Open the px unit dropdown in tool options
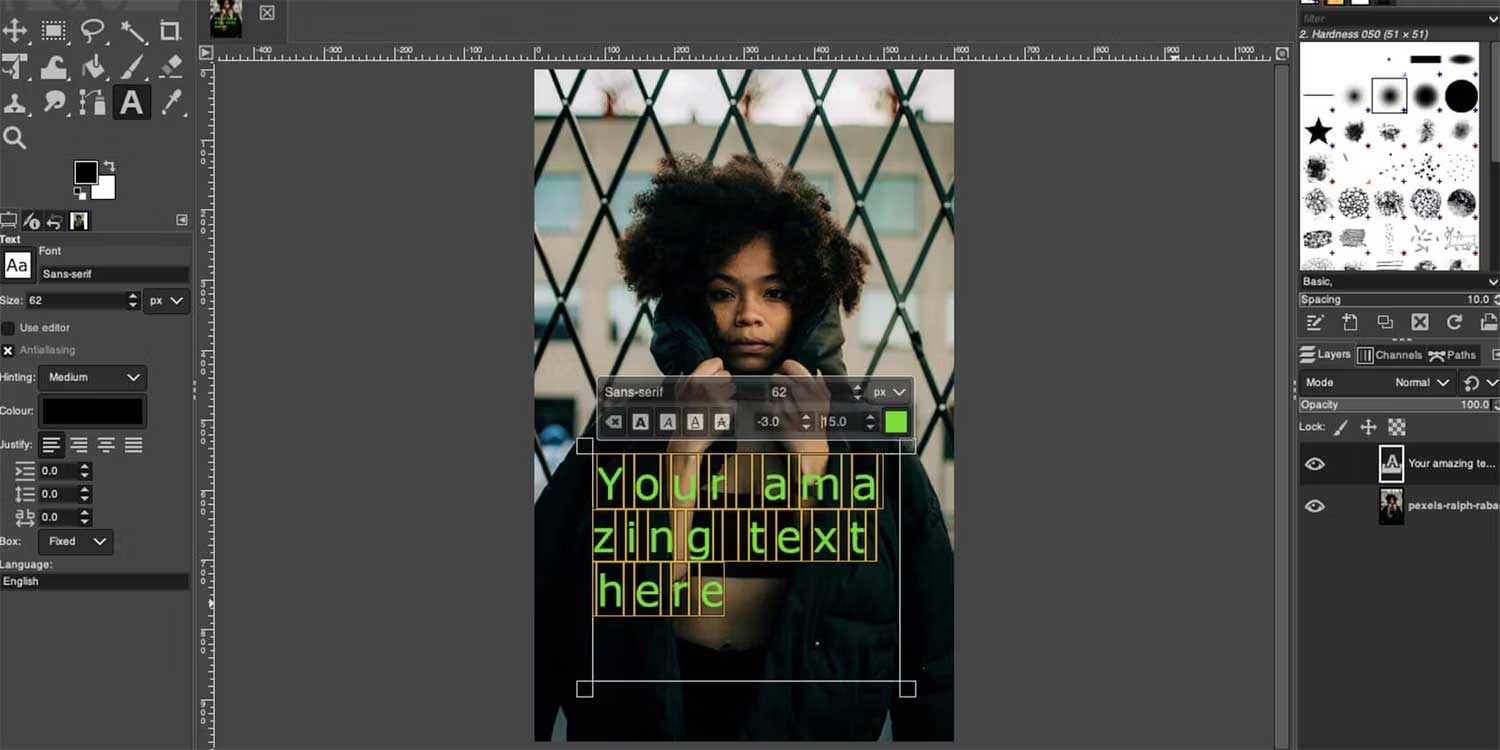1500x750 pixels. (167, 300)
